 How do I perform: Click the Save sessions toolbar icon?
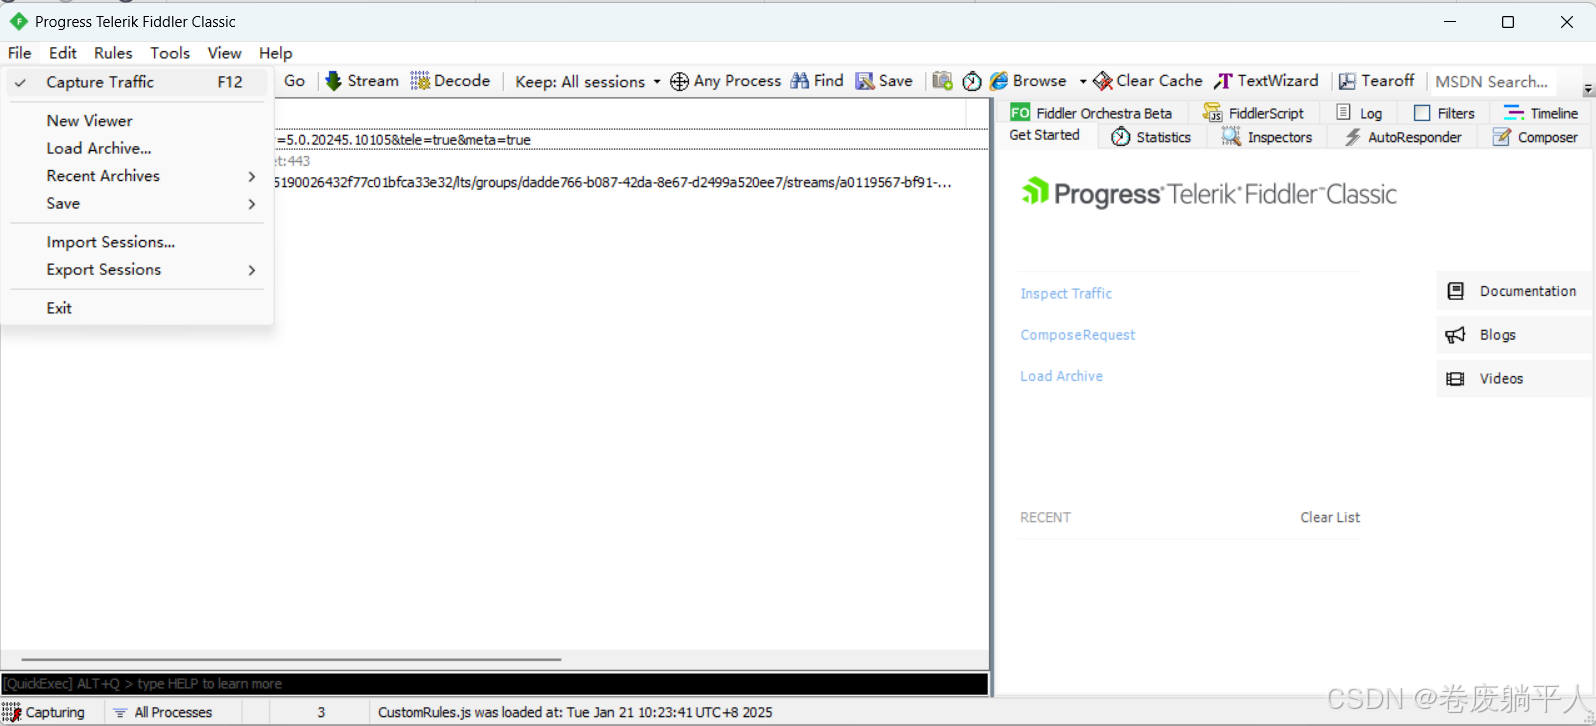coord(865,81)
